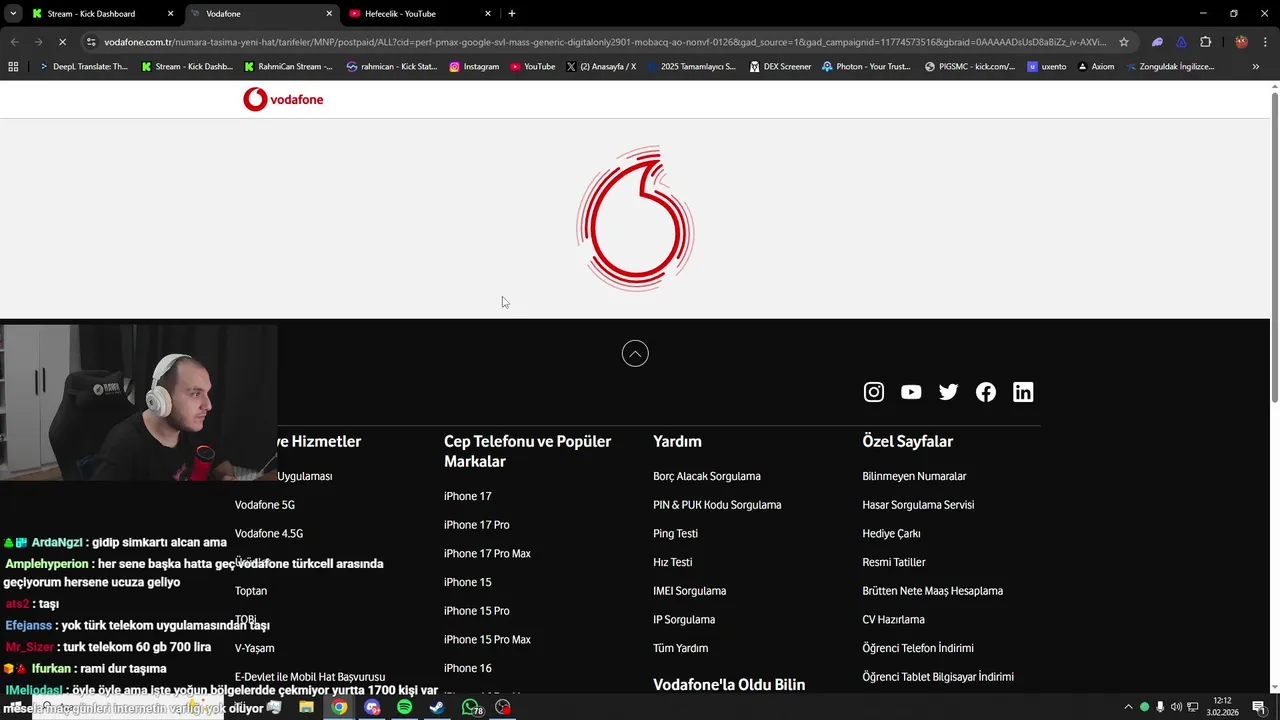Open DEX Screener bookmark
This screenshot has width=1280, height=720.
coord(780,67)
